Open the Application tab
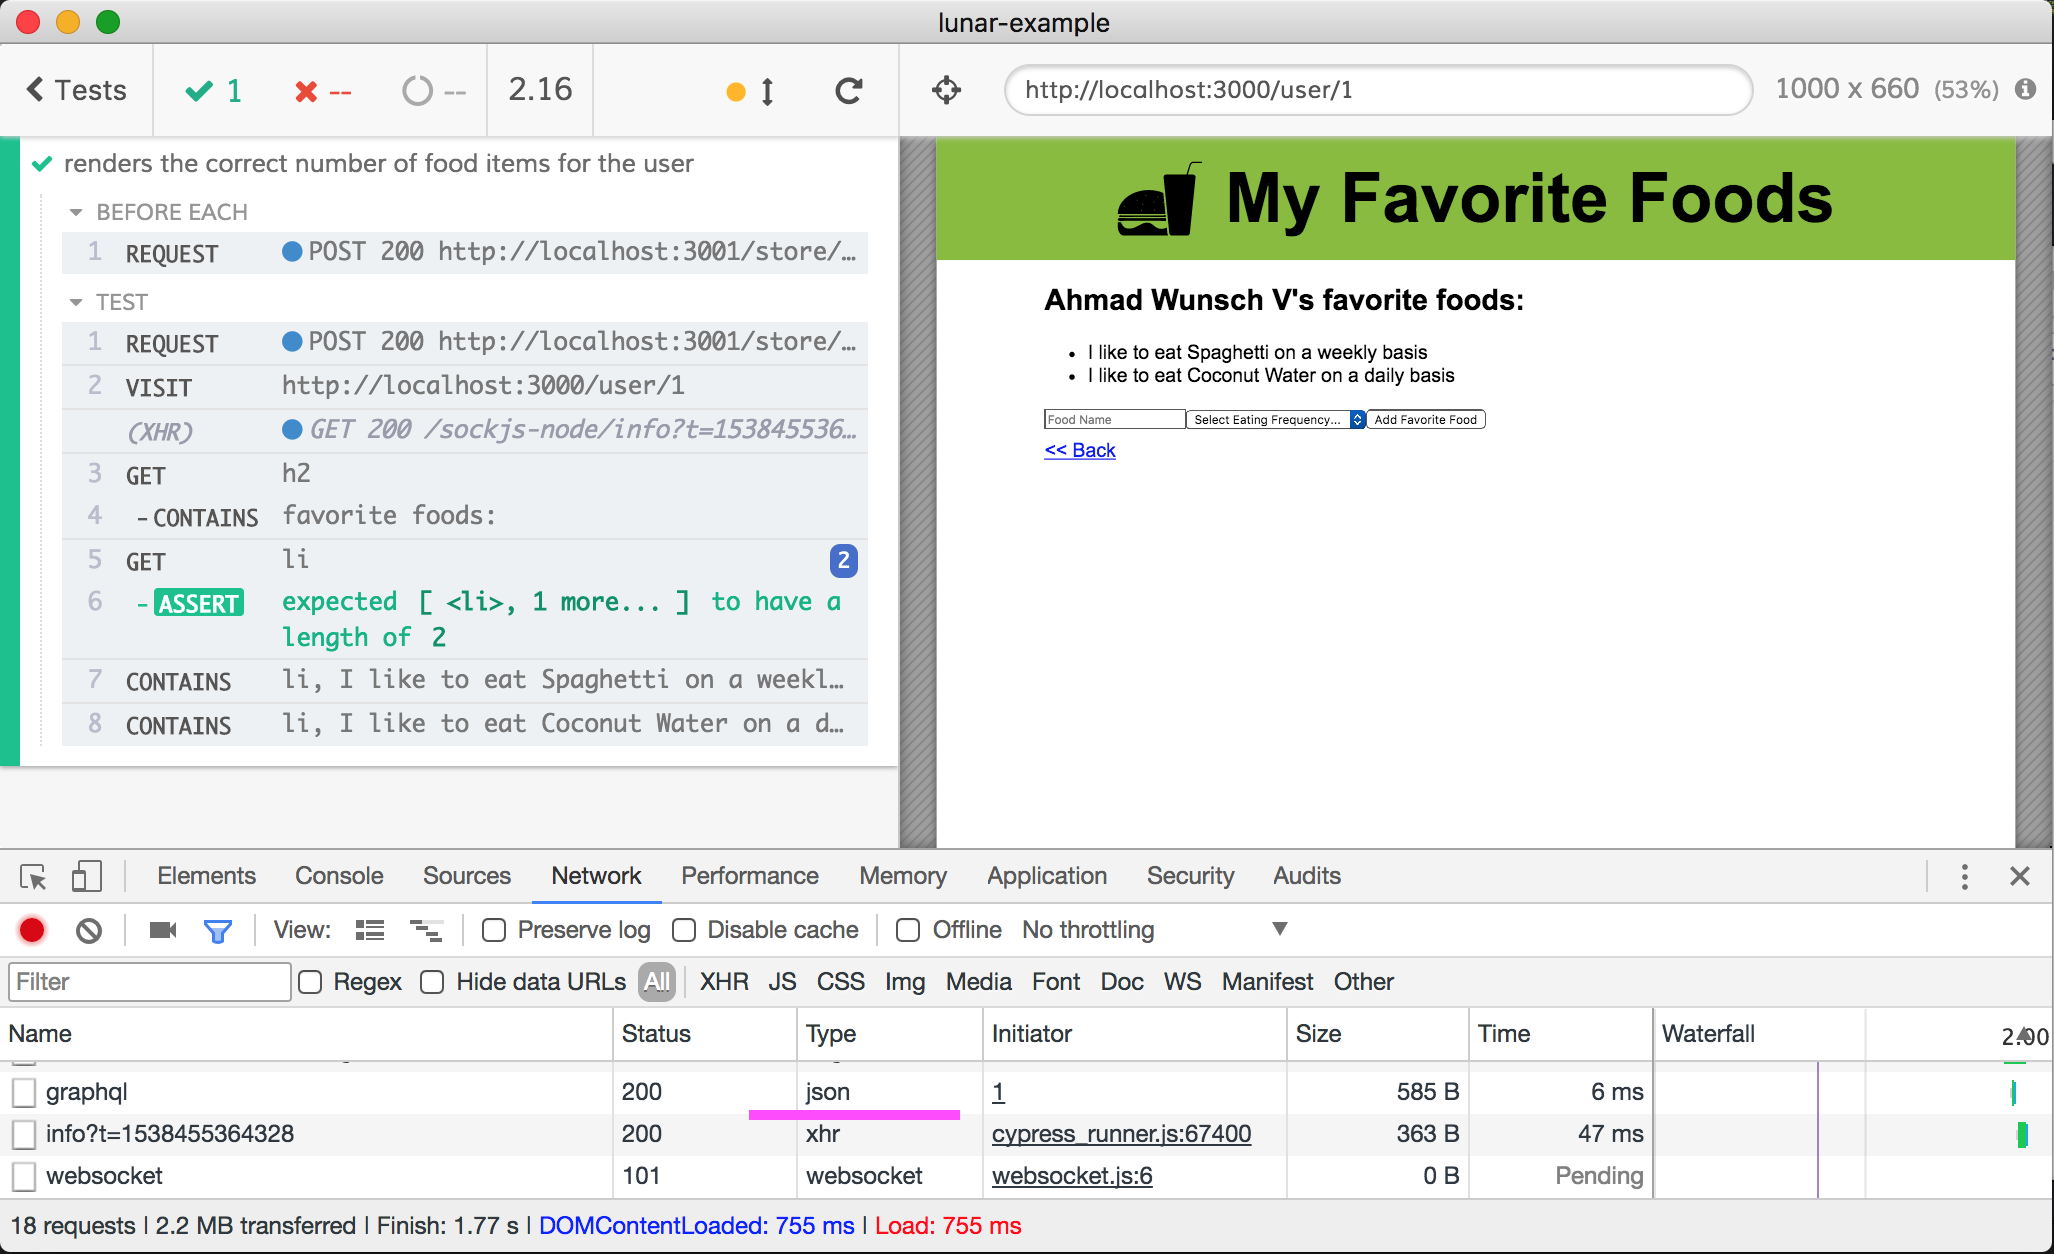The width and height of the screenshot is (2054, 1254). coord(1047,876)
